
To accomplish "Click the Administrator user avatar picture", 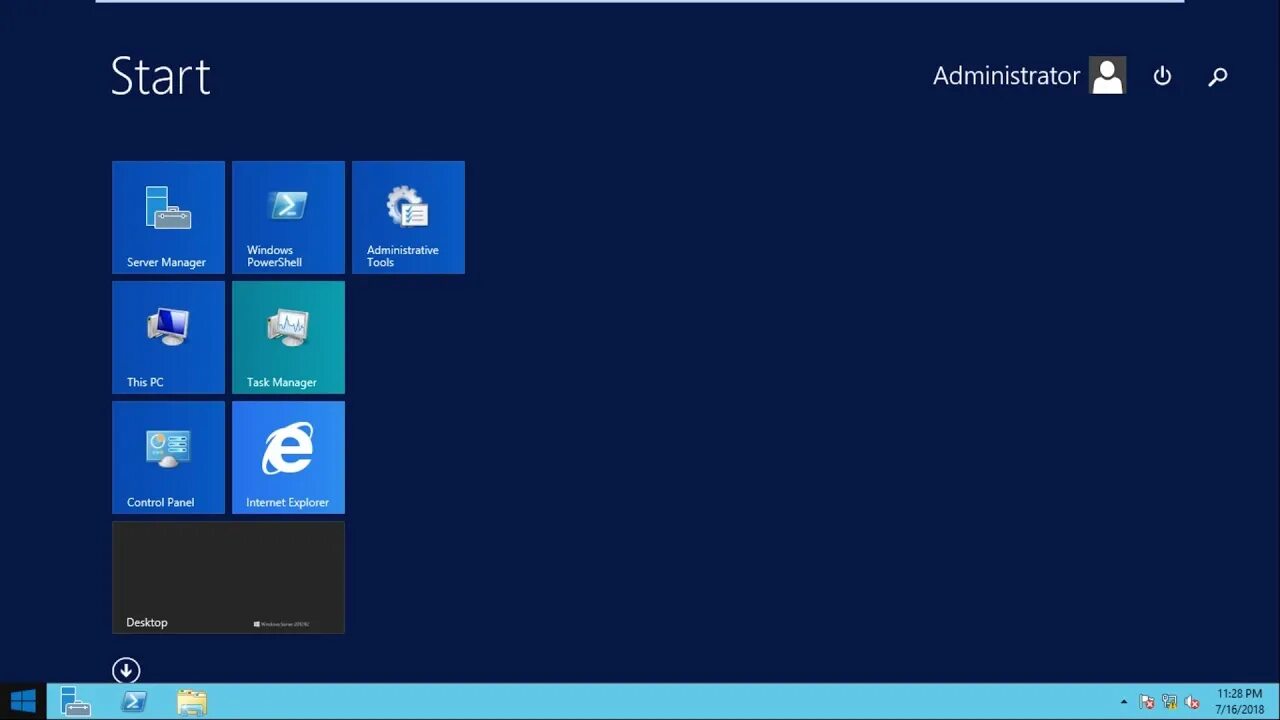I will click(x=1108, y=76).
